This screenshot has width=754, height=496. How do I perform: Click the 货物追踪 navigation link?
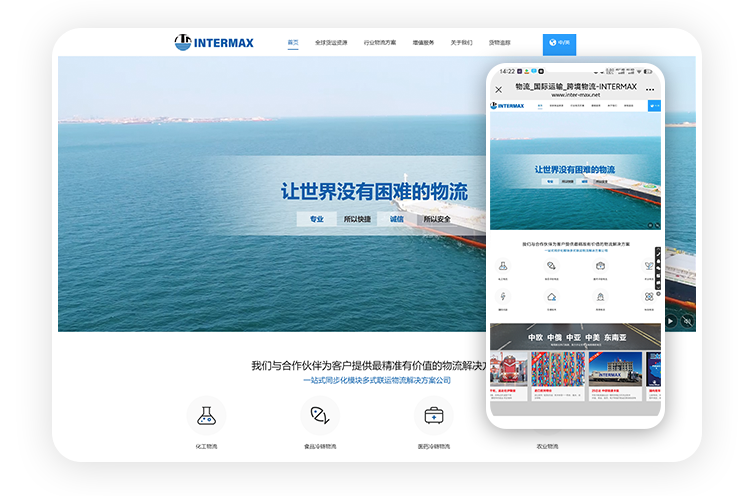499,43
